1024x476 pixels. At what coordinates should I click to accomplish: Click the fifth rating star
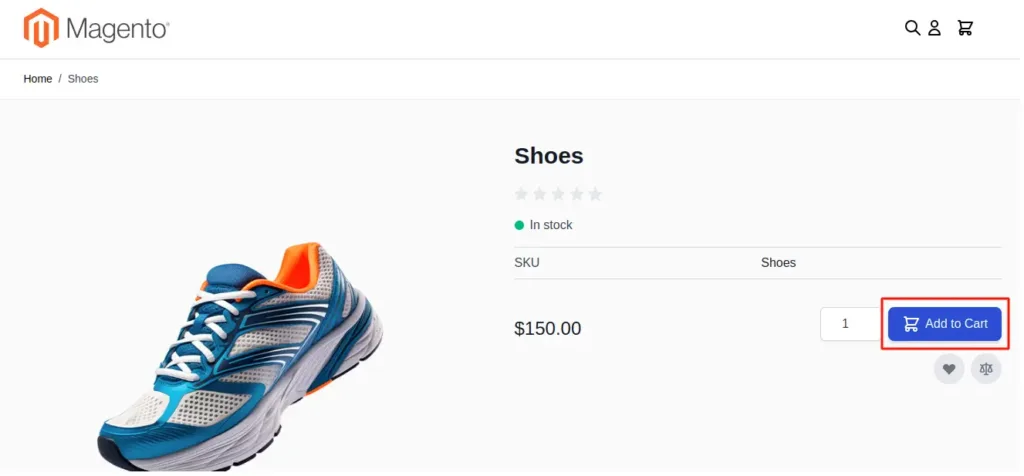point(595,194)
